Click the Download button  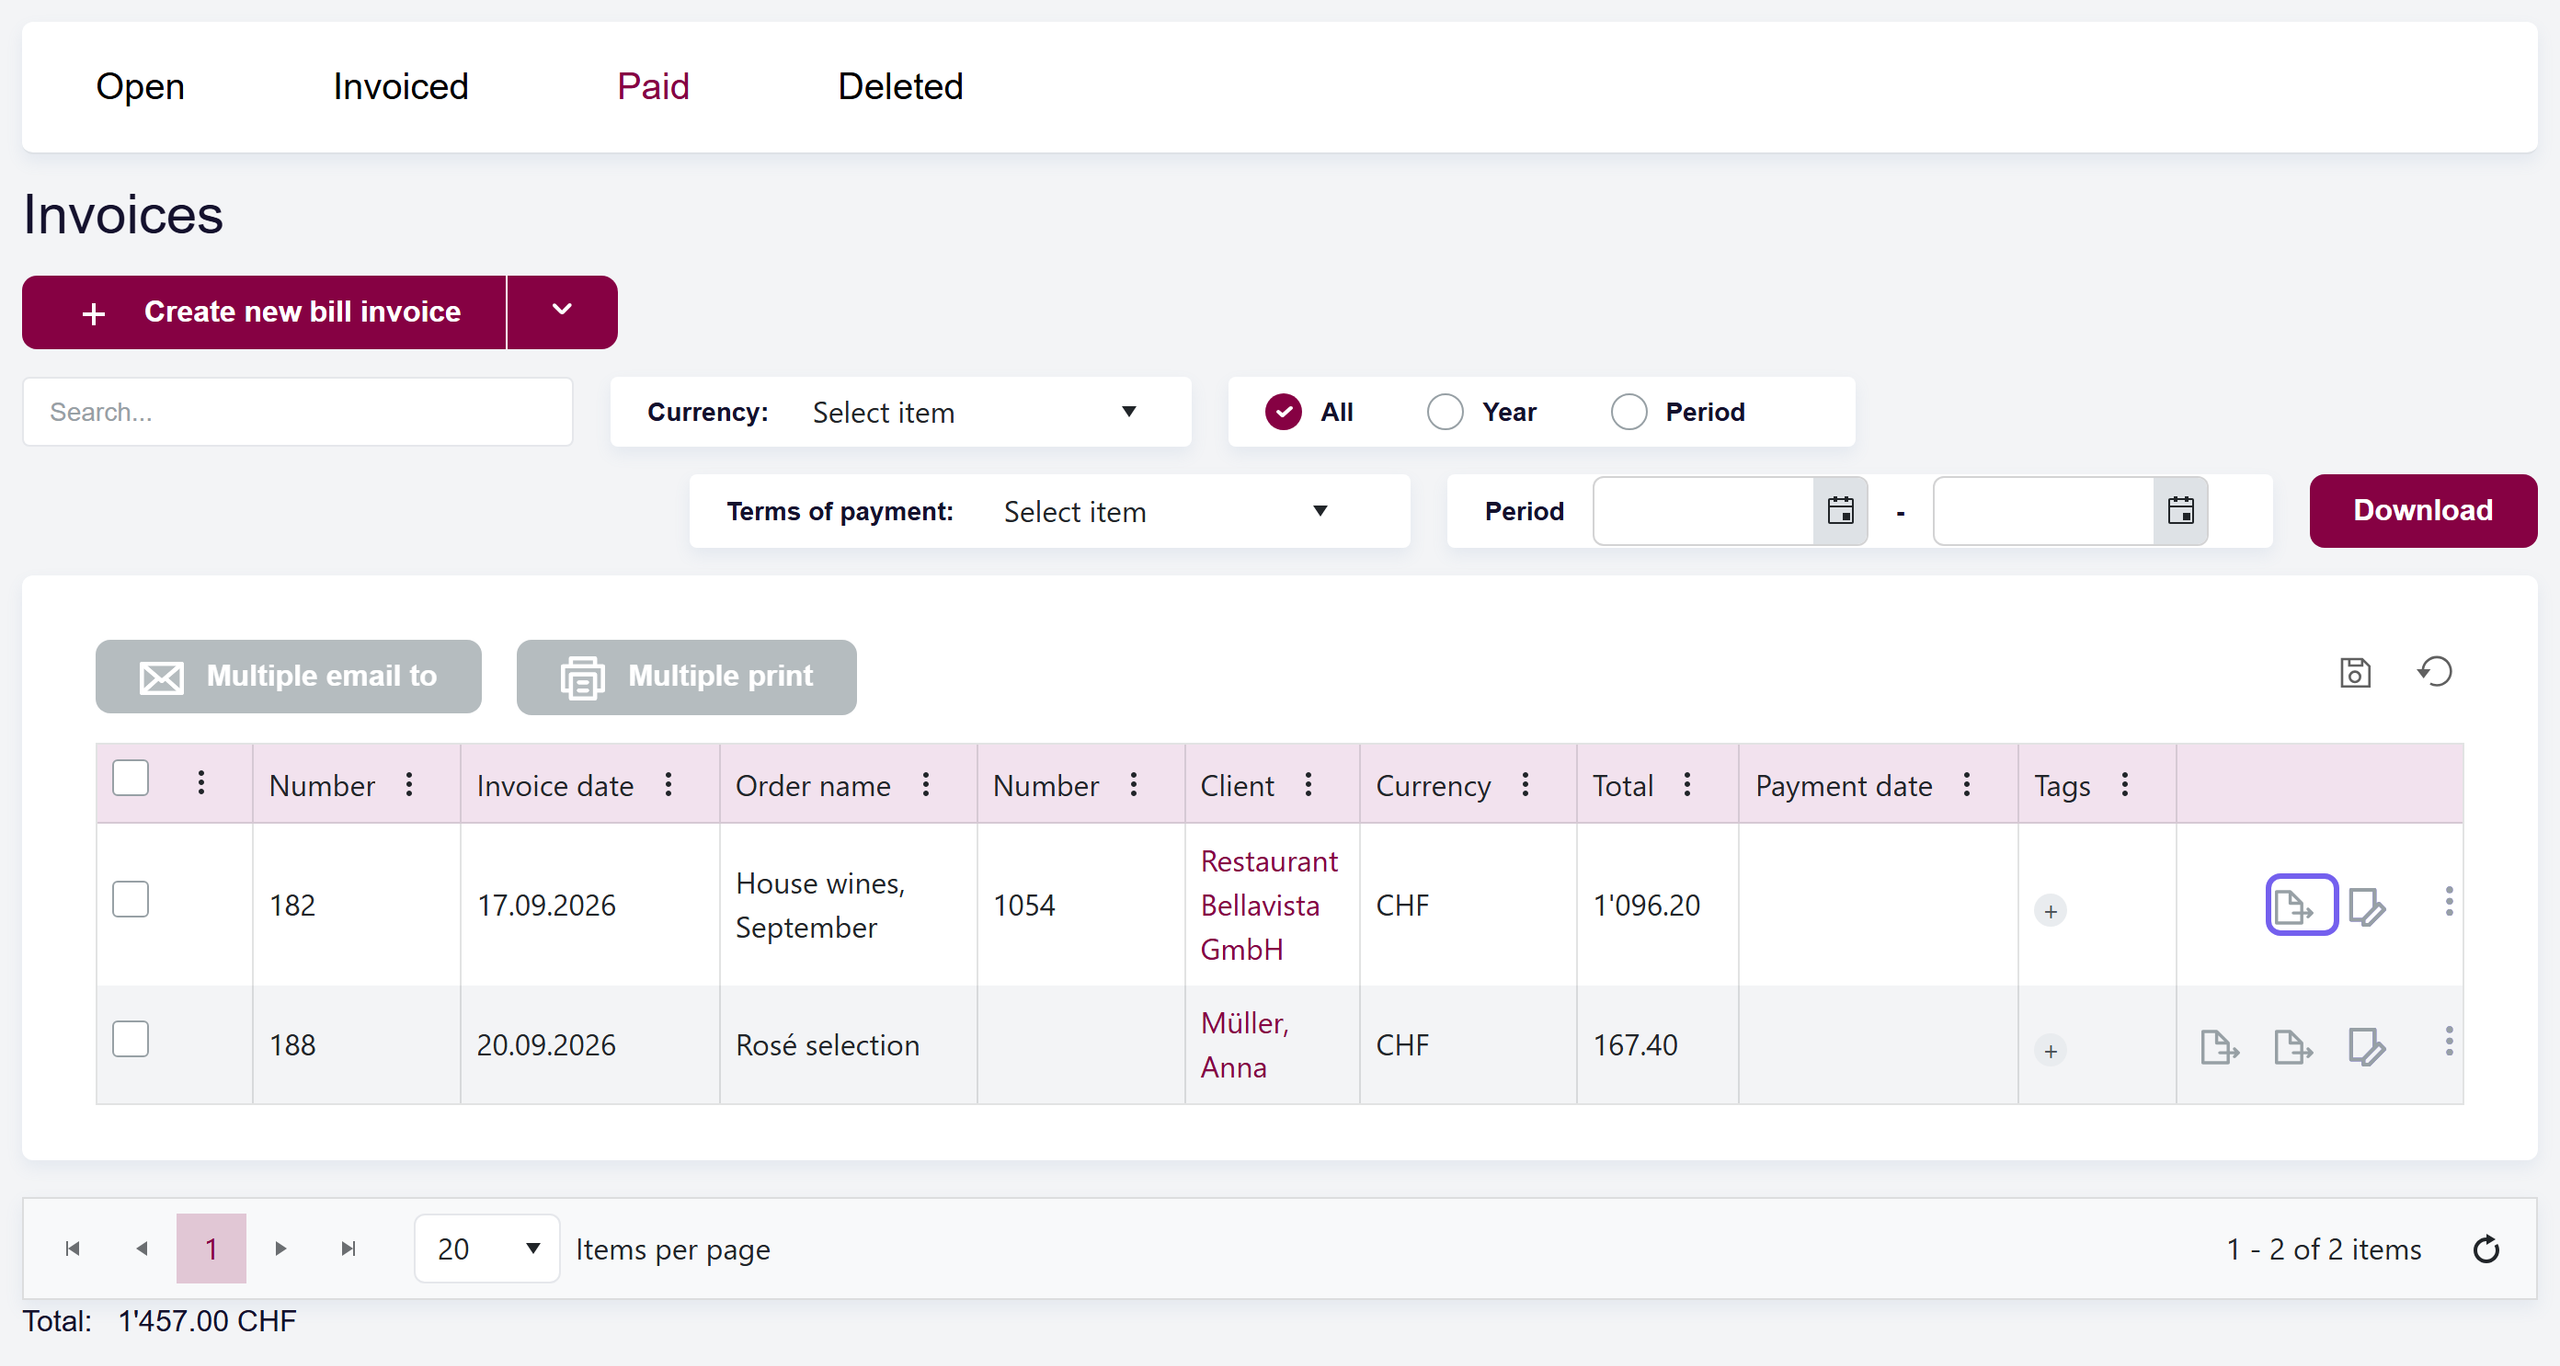point(2423,510)
